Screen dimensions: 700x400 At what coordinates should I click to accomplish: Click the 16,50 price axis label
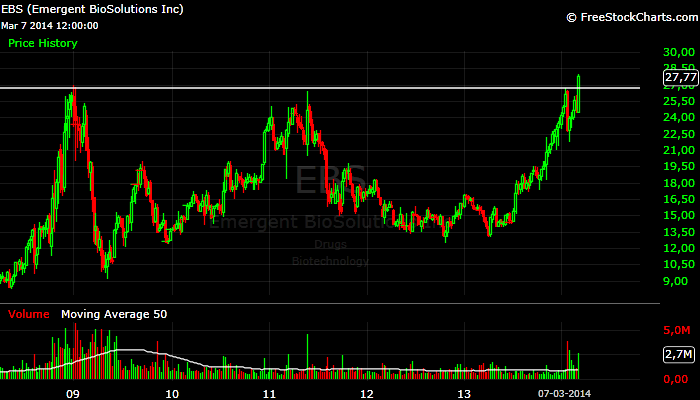pyautogui.click(x=679, y=199)
